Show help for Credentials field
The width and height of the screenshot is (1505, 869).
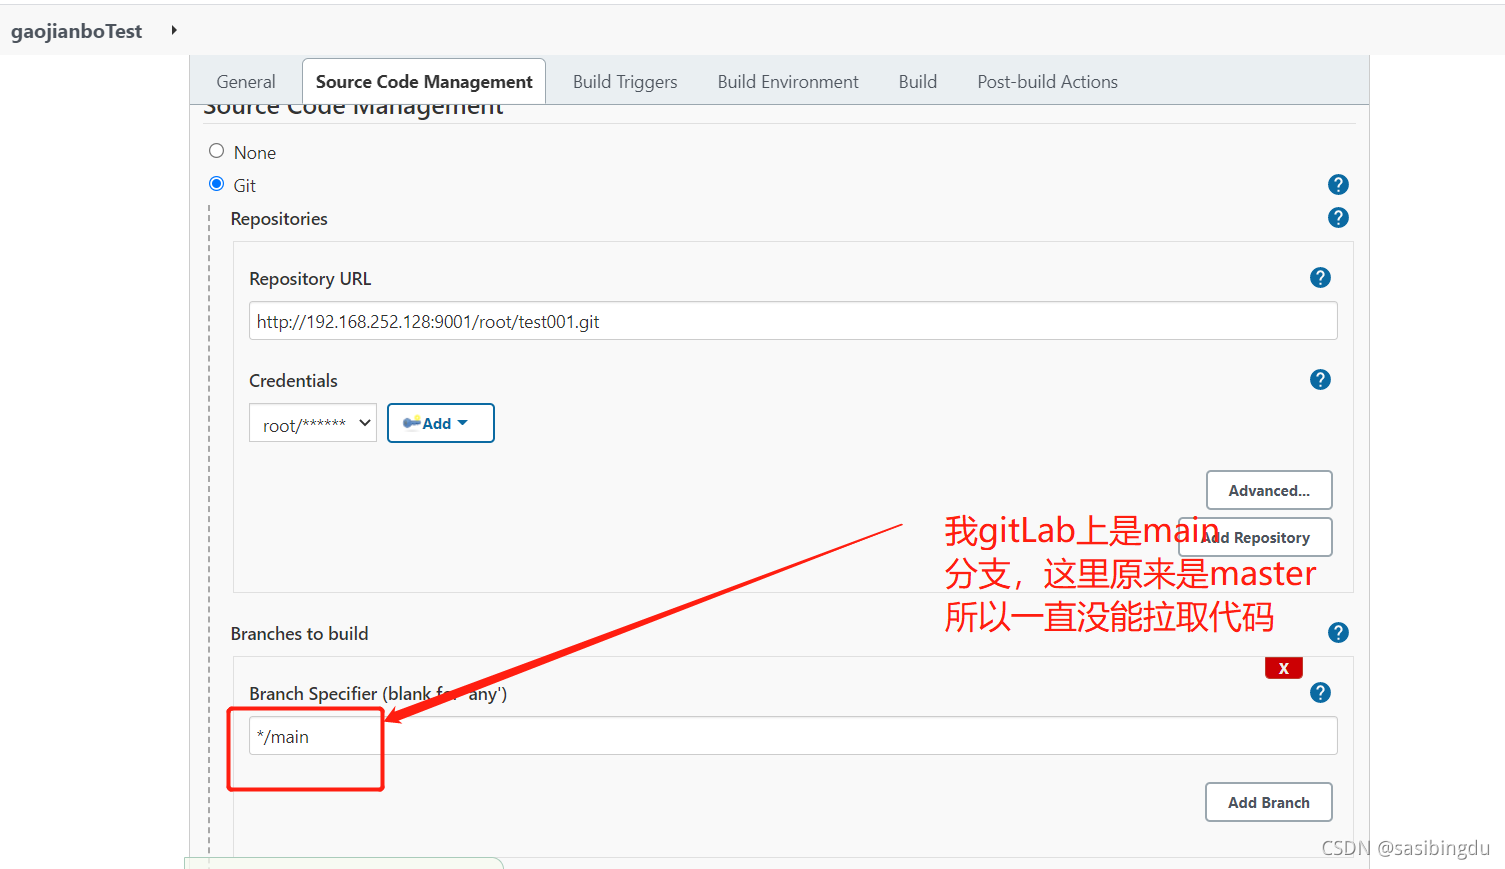(1320, 380)
